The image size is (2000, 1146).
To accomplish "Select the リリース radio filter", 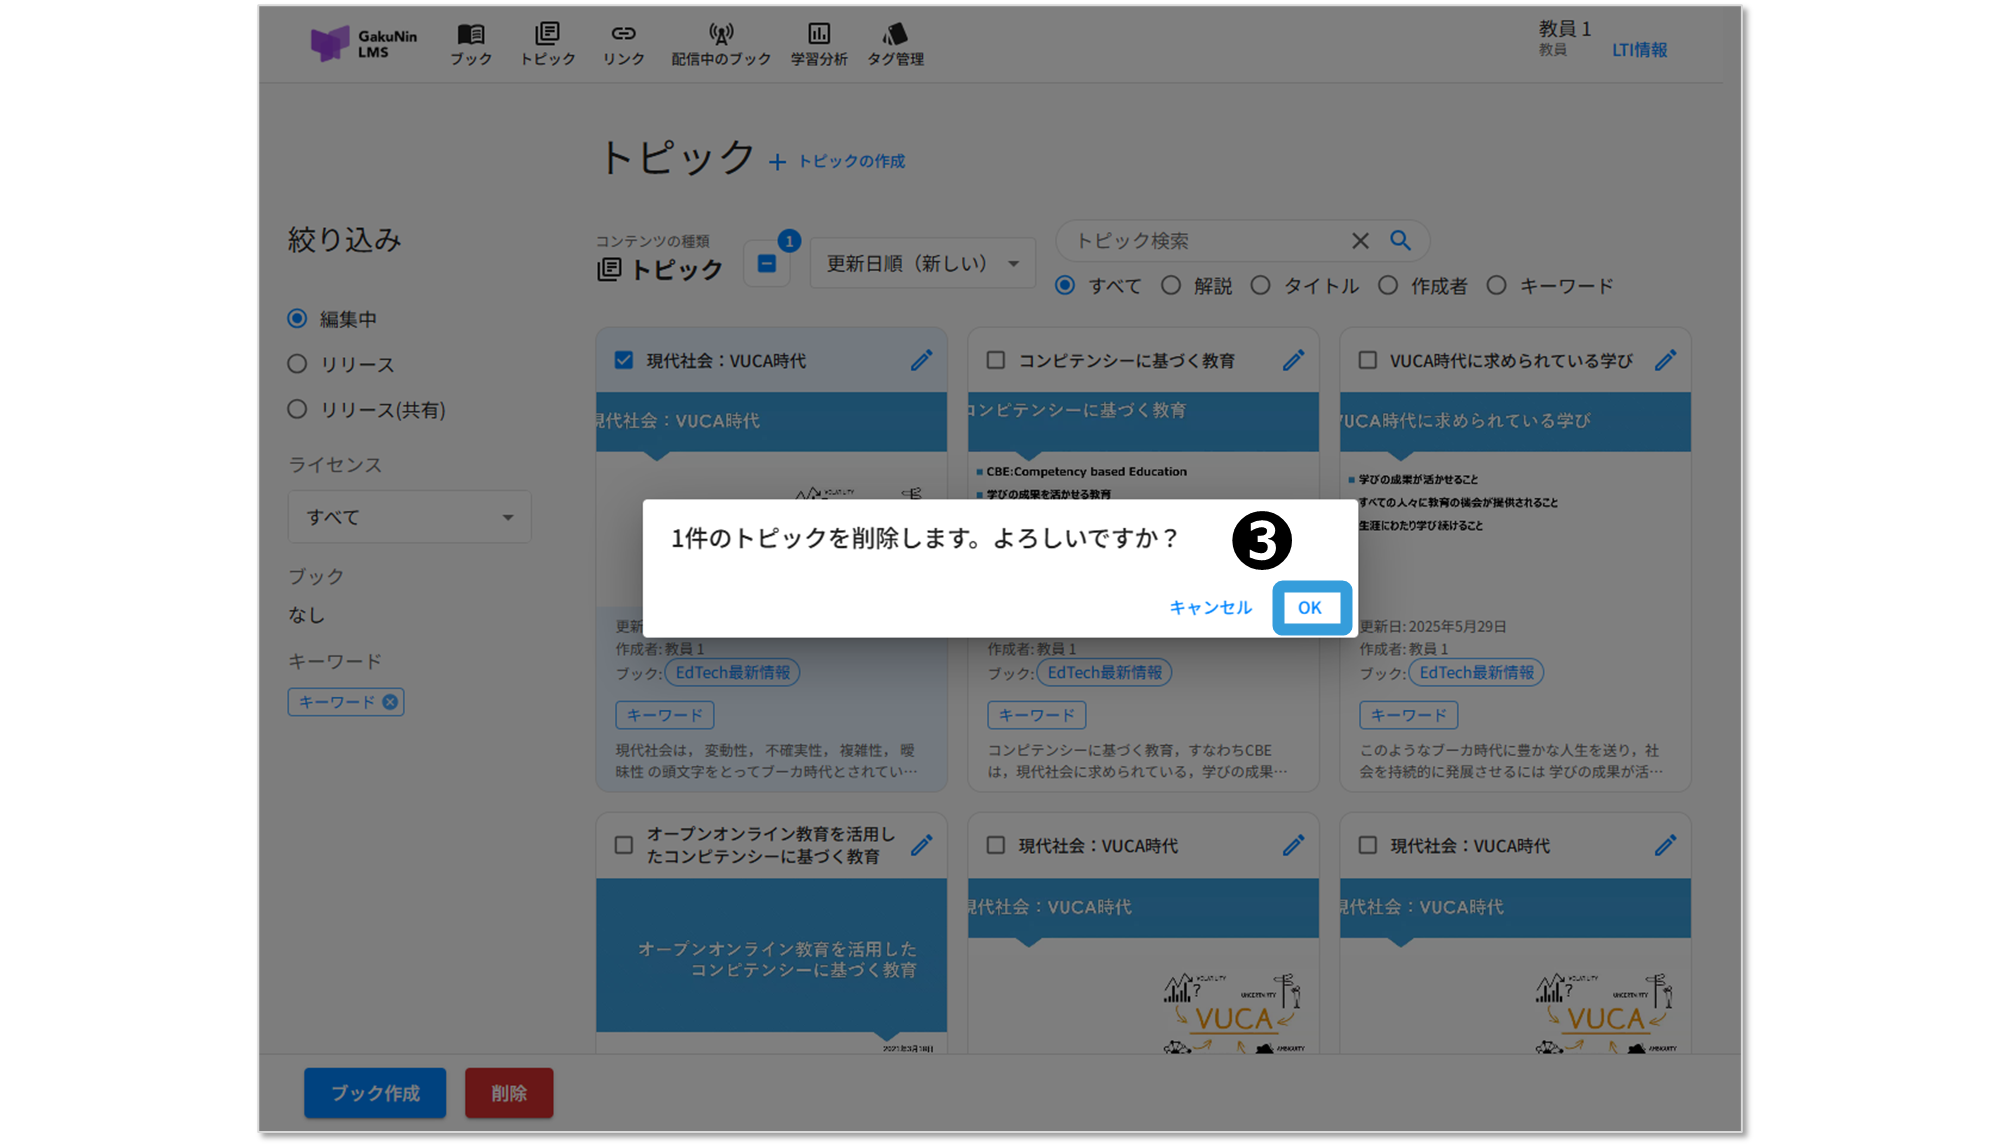I will [297, 364].
